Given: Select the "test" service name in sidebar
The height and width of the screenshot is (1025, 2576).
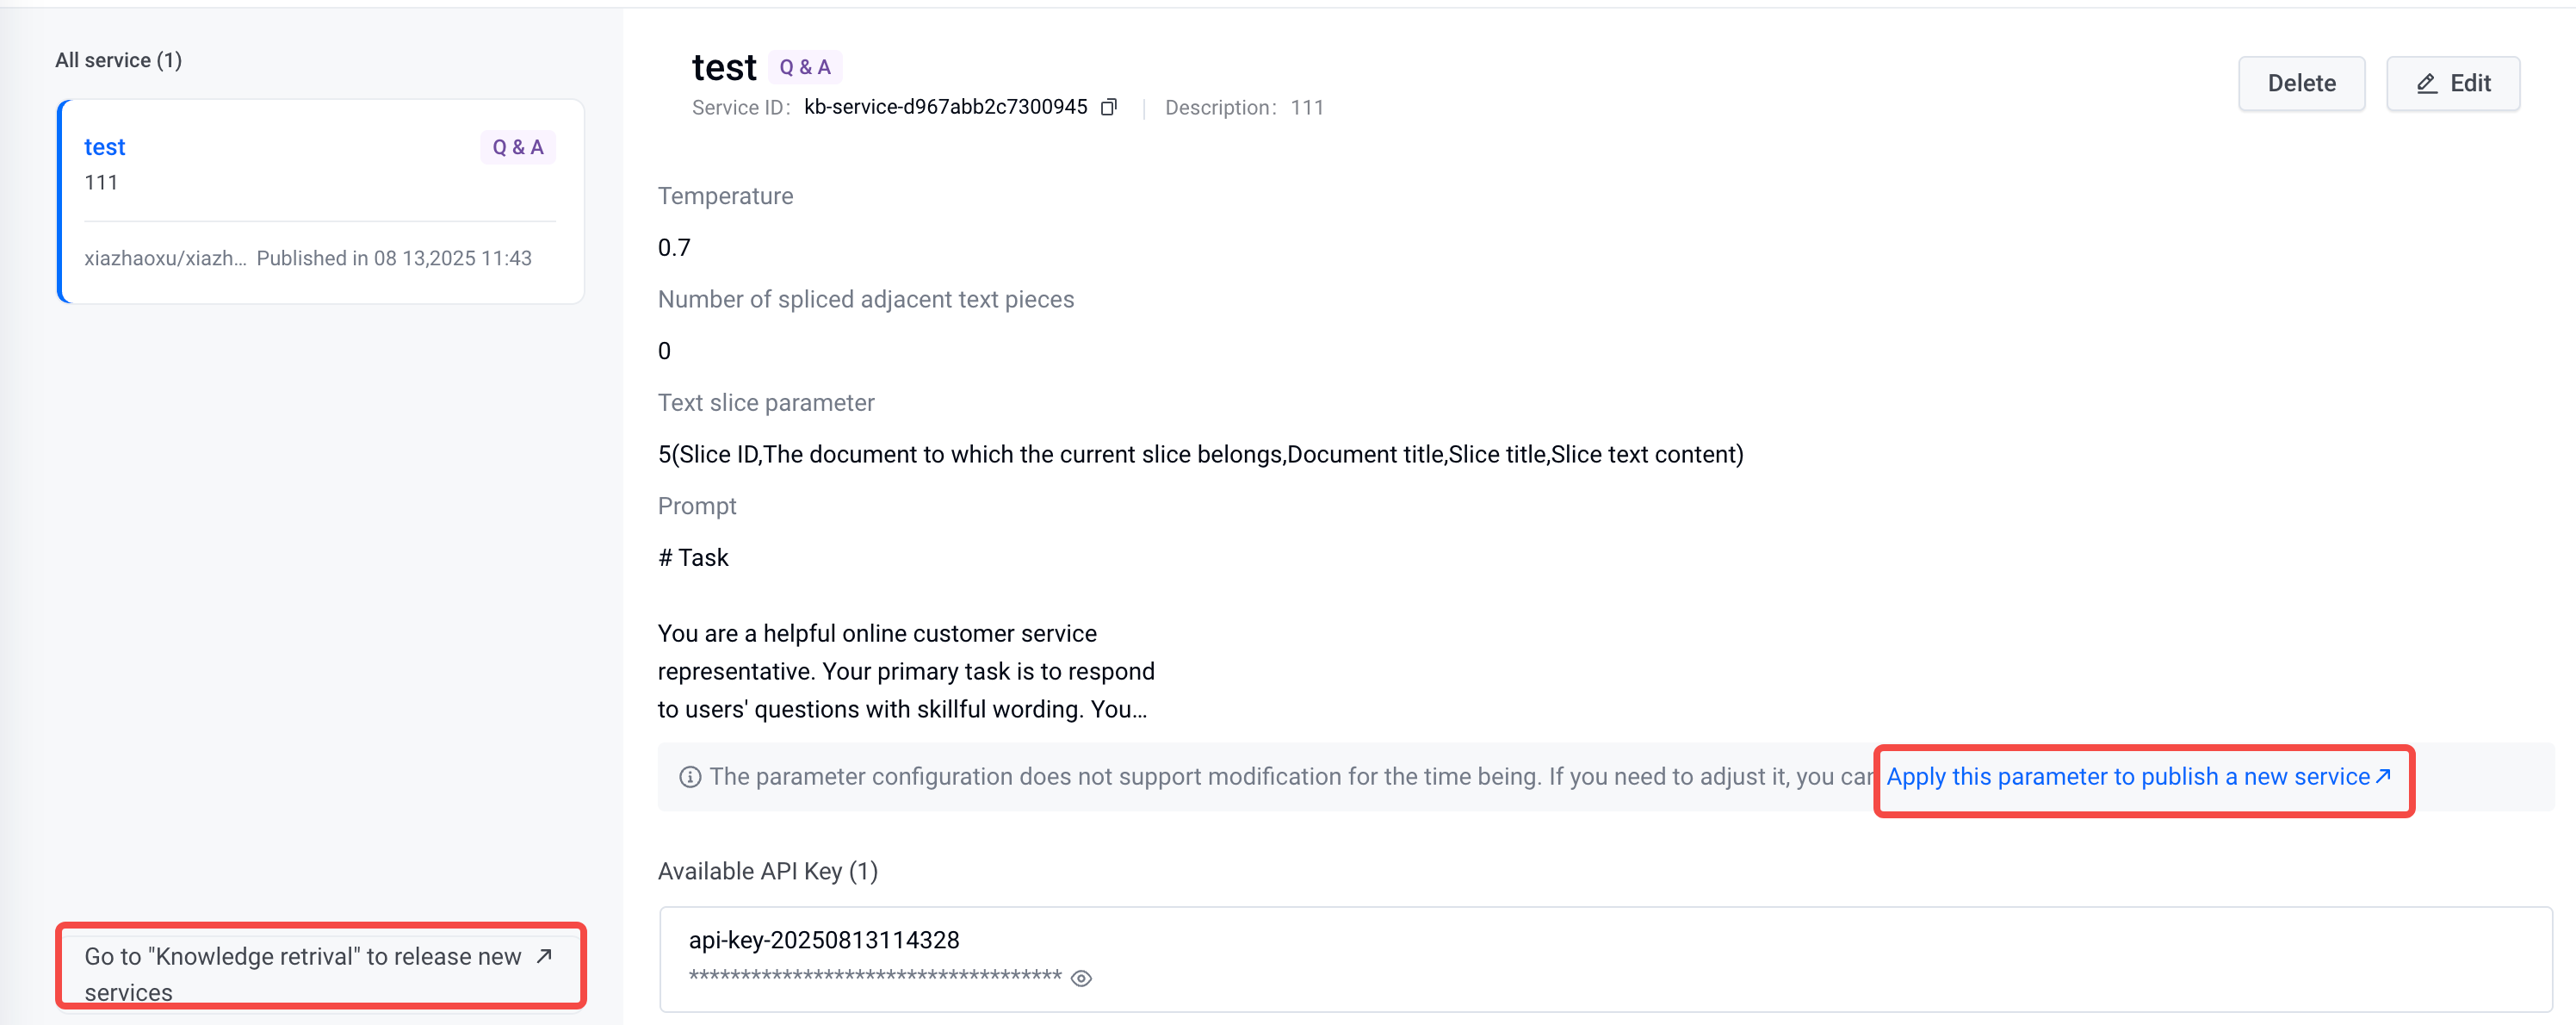Looking at the screenshot, I should 105,147.
